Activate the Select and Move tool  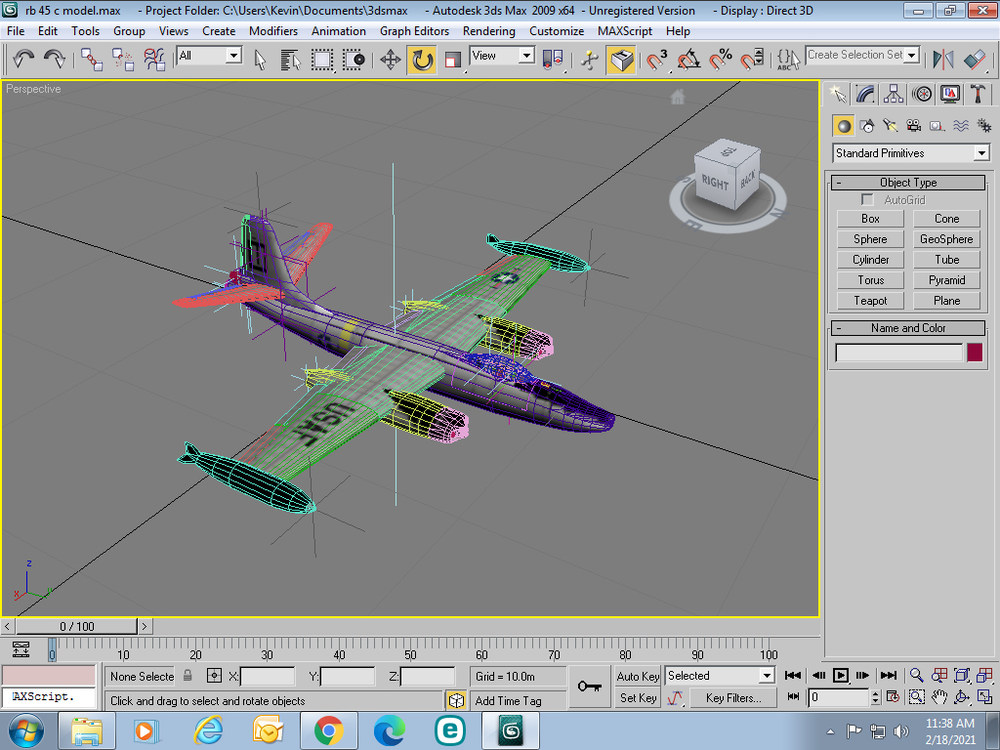click(390, 59)
